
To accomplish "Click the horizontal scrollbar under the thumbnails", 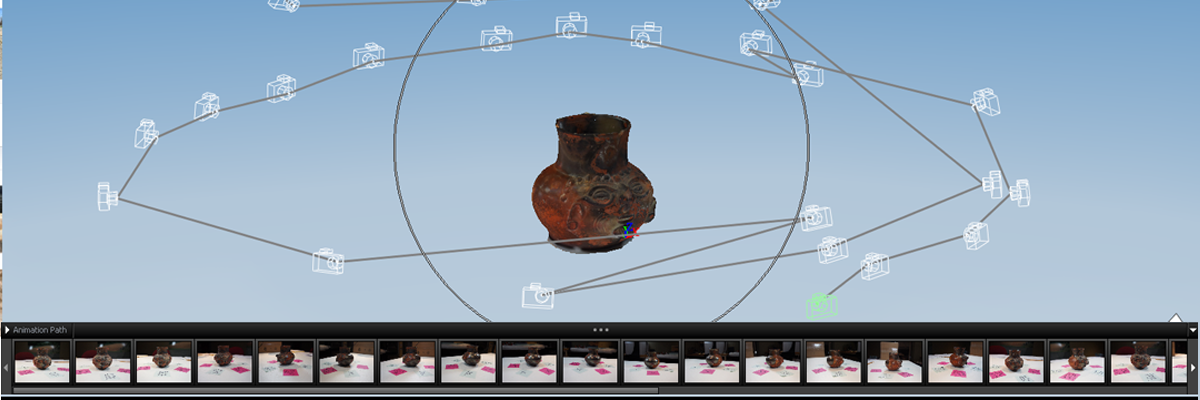I will (x=335, y=390).
